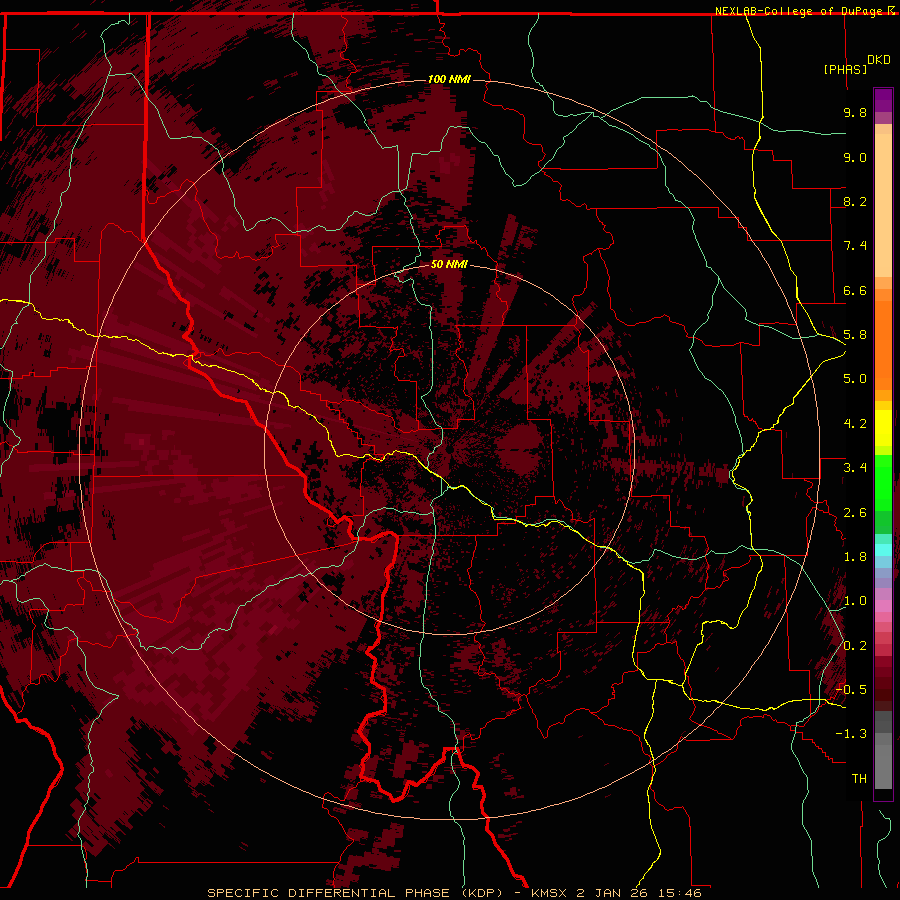Click the -0.5 scale value
Viewport: 900px width, 900px height.
coord(851,690)
